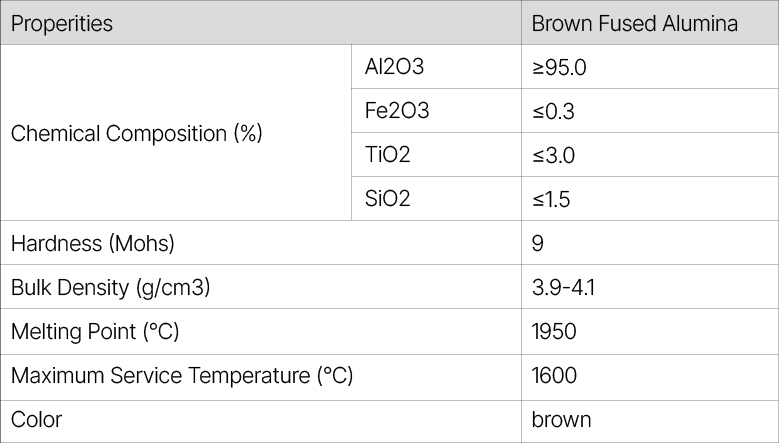Click the brown color value cell
This screenshot has height=443, width=779.
[561, 420]
